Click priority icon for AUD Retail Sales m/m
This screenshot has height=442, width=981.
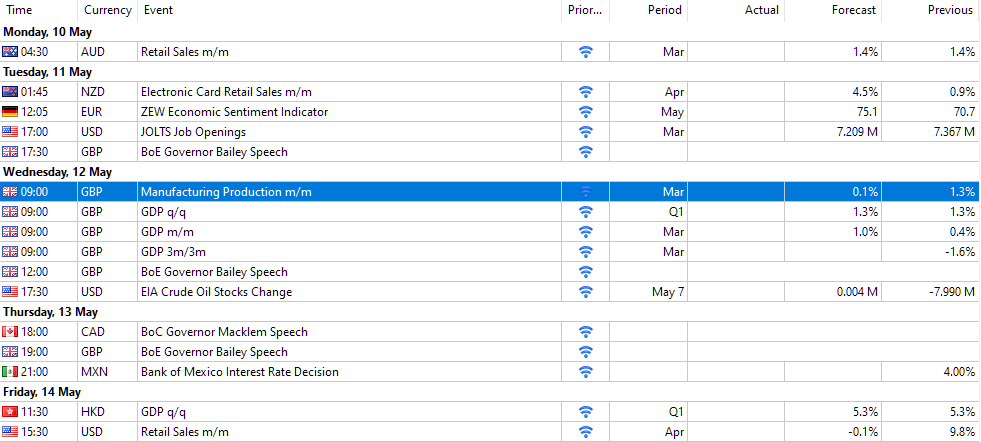coord(586,52)
